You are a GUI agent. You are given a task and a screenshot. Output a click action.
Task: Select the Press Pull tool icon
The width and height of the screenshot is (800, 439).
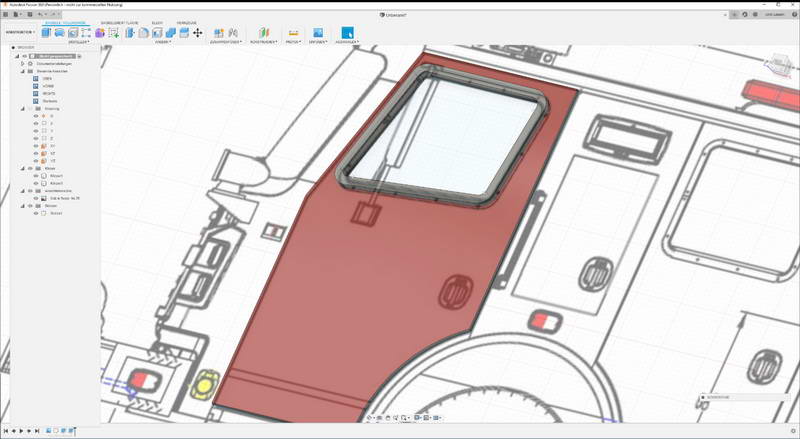[x=130, y=33]
